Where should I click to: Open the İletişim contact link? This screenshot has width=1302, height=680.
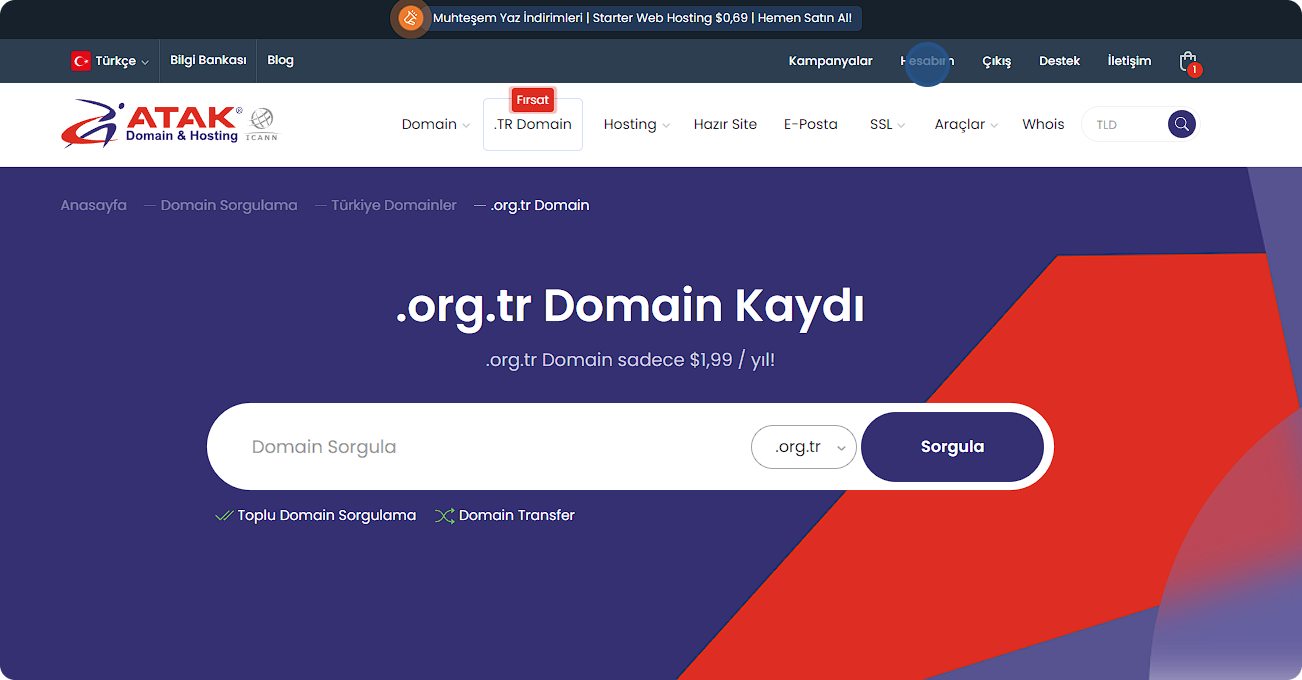pos(1129,61)
